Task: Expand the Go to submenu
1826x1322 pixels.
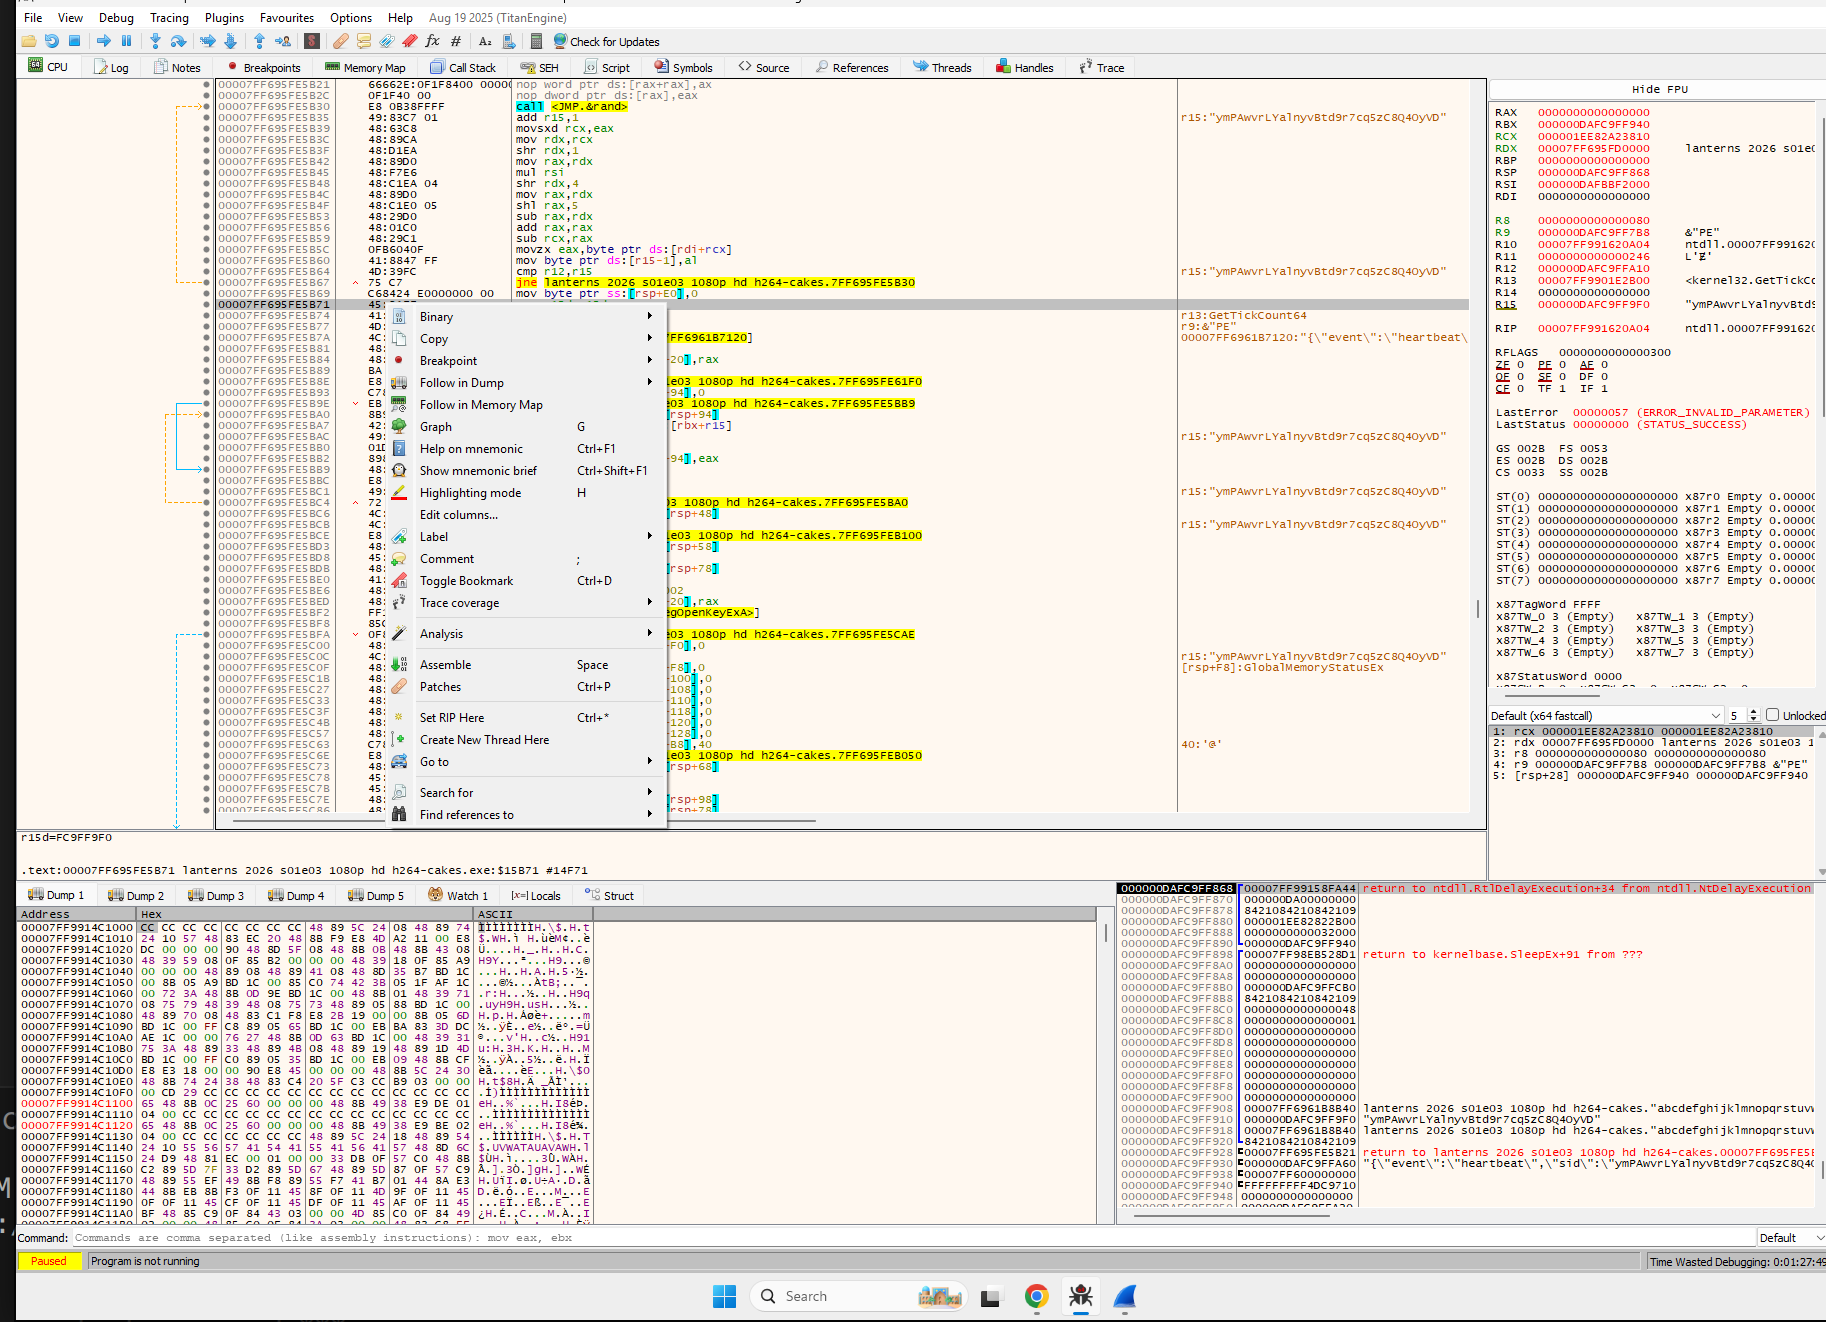Action: [526, 761]
